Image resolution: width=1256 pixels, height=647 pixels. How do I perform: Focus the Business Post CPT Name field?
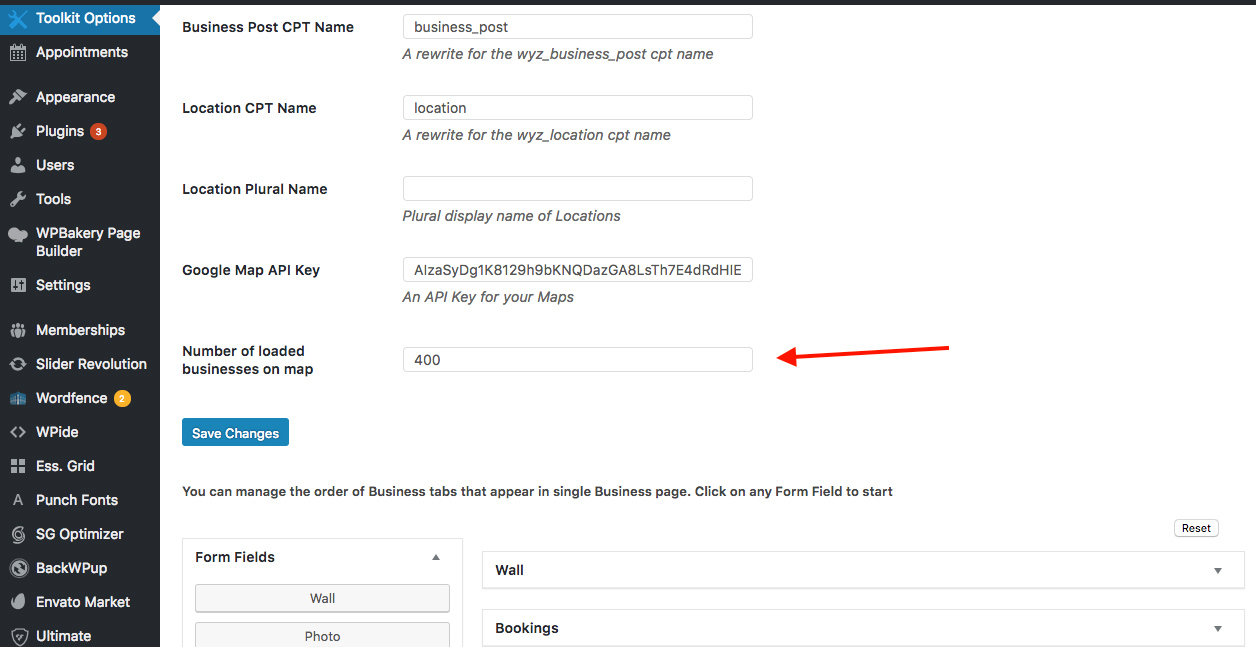(x=577, y=27)
